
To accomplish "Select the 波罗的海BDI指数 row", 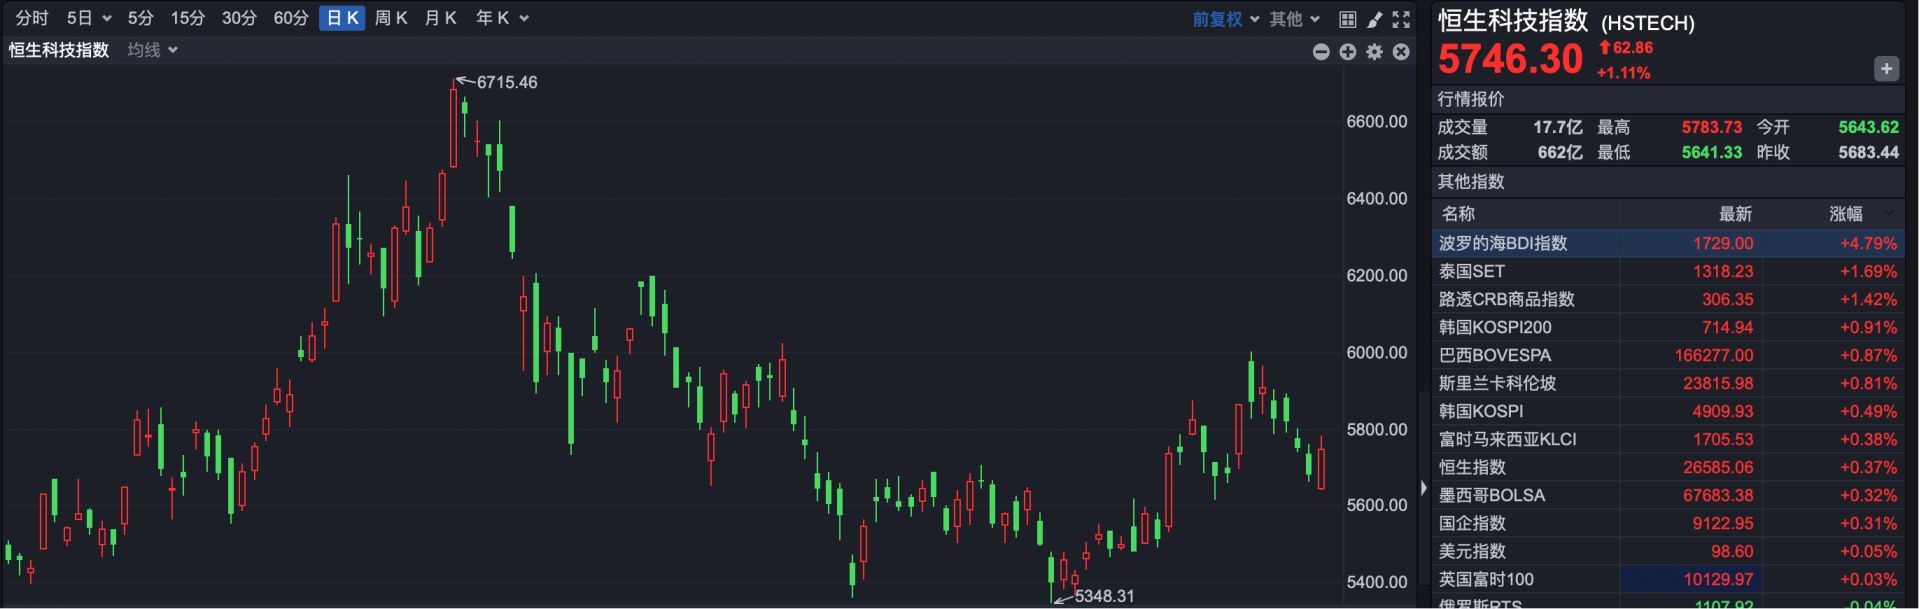I will coord(1503,243).
